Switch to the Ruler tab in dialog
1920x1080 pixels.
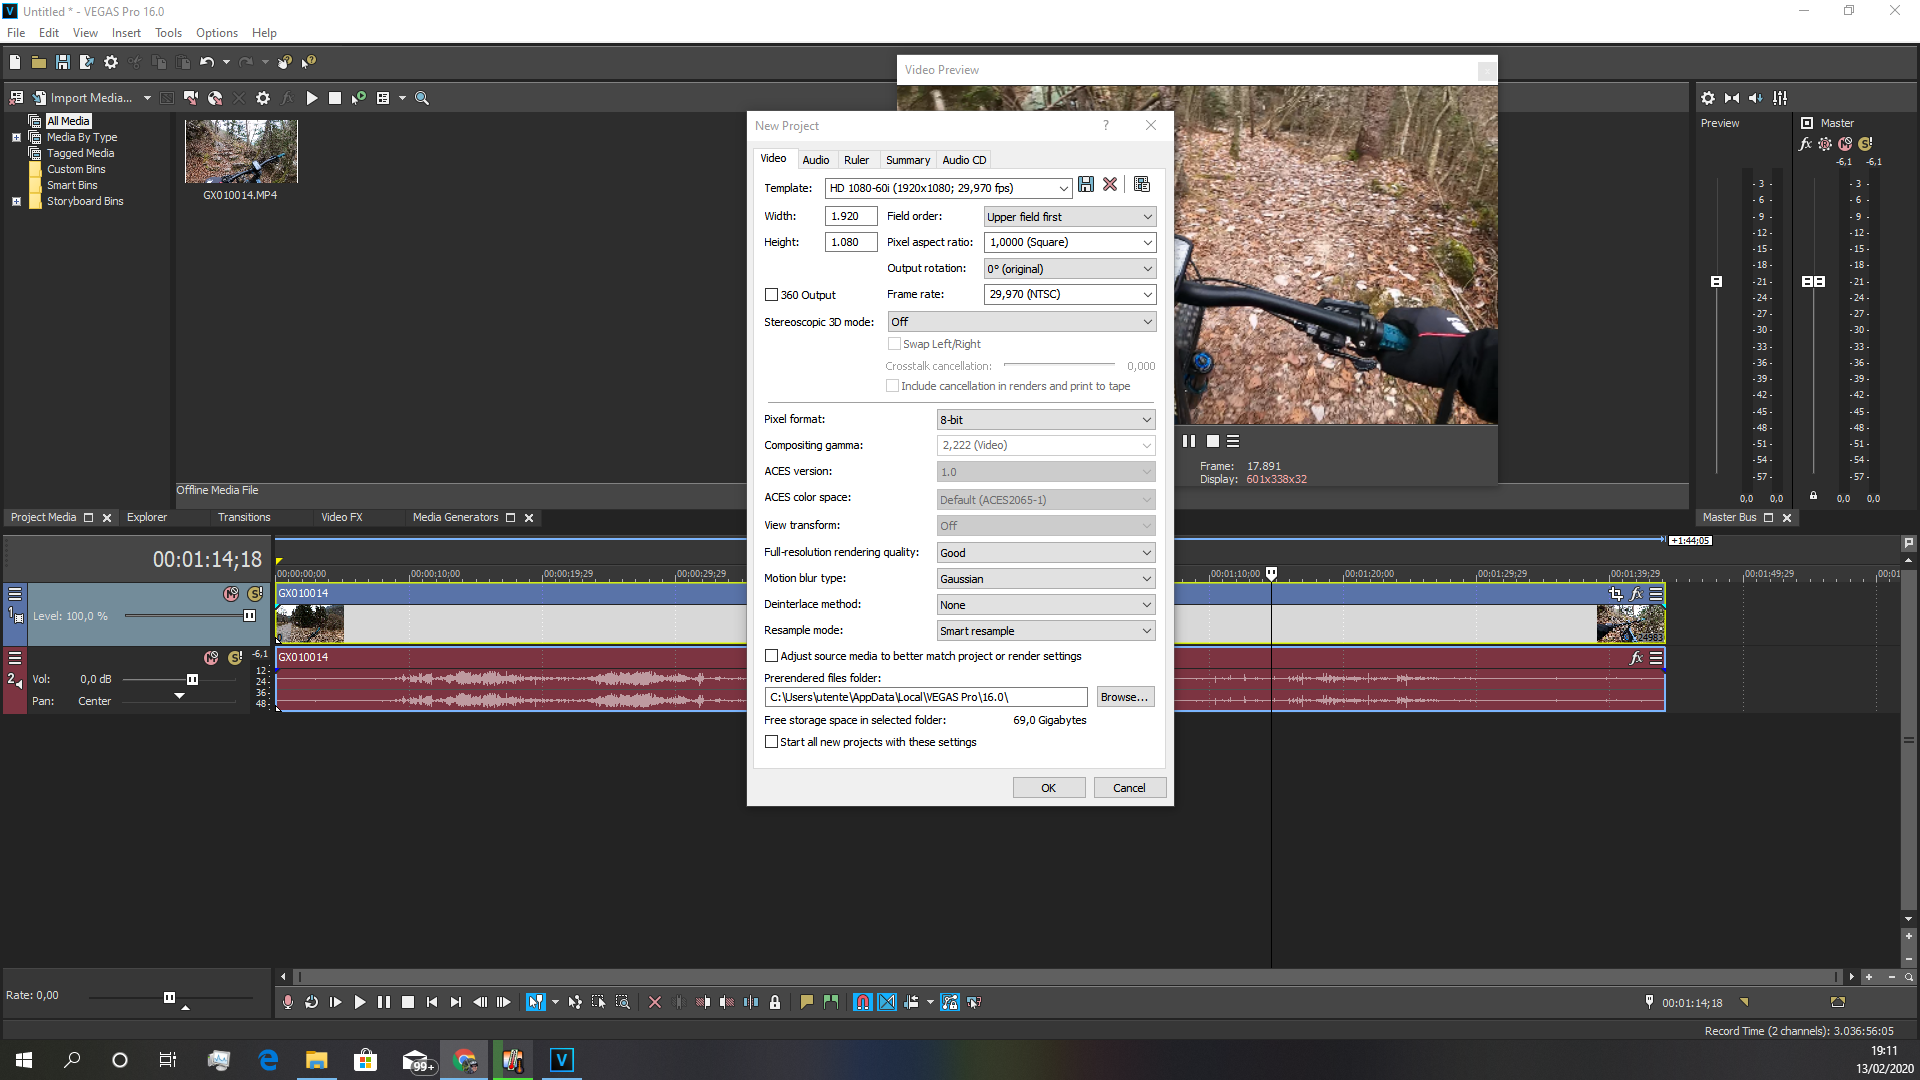tap(856, 160)
